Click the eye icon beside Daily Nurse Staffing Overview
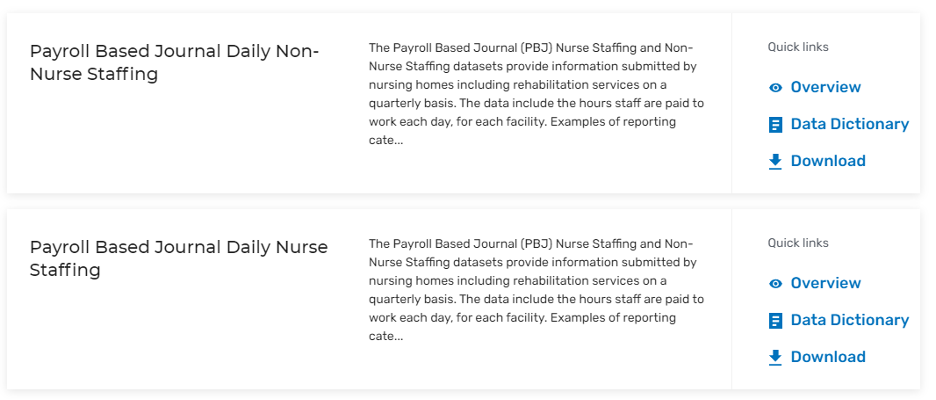This screenshot has width=936, height=400. pos(775,284)
